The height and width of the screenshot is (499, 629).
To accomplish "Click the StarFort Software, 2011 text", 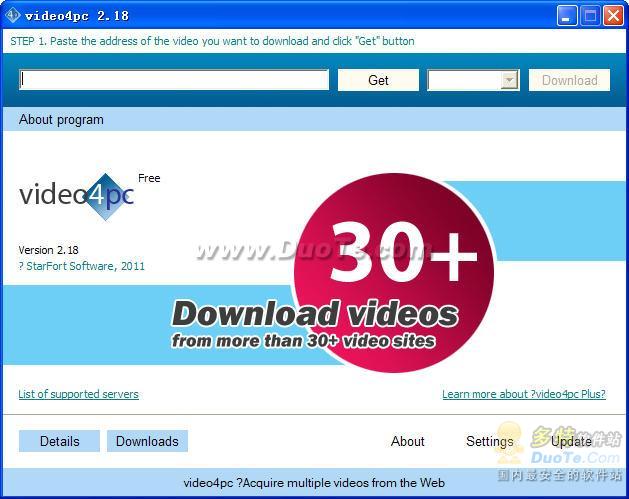I will [81, 266].
